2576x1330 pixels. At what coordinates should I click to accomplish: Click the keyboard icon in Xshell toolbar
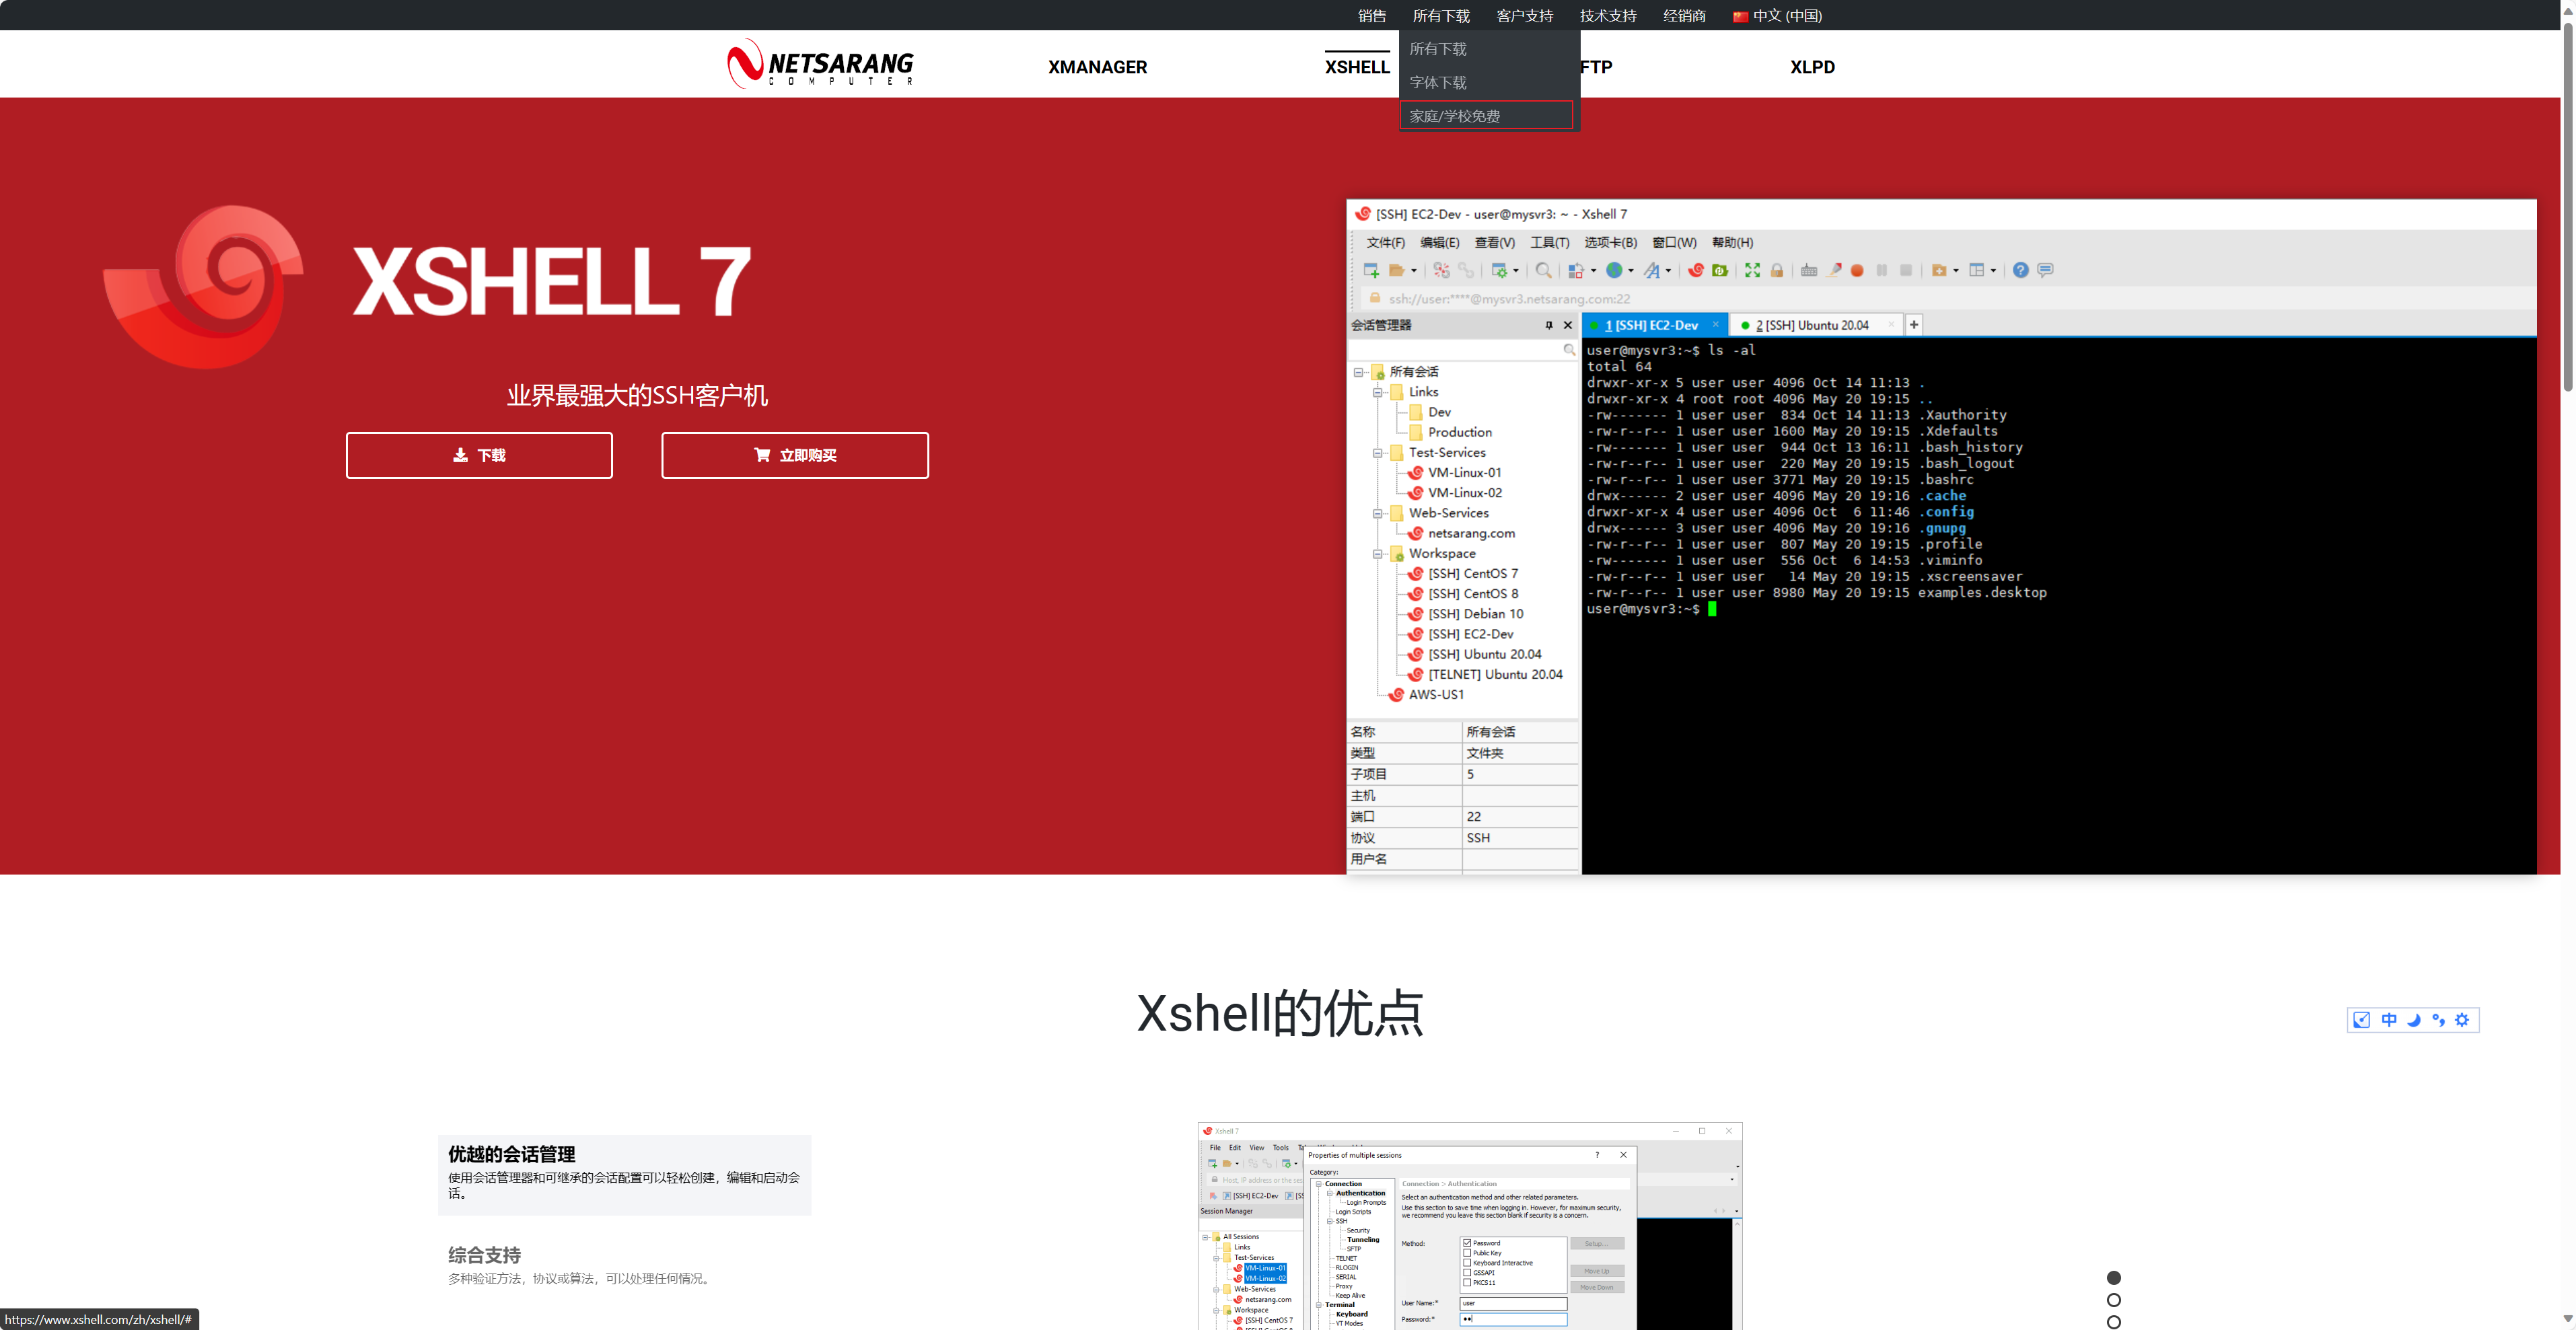(1808, 270)
